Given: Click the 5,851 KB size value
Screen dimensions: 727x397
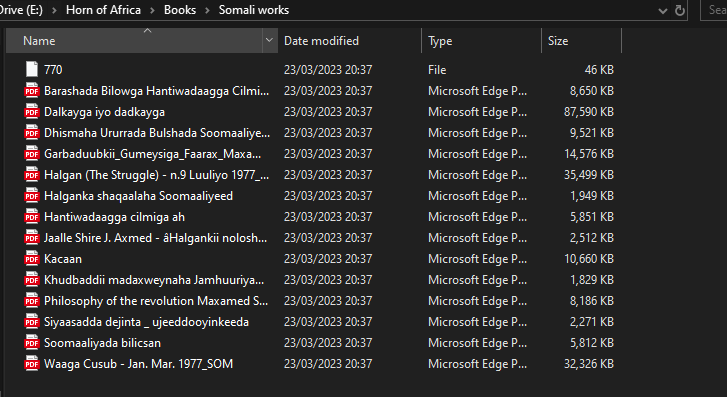Looking at the screenshot, I should 592,217.
